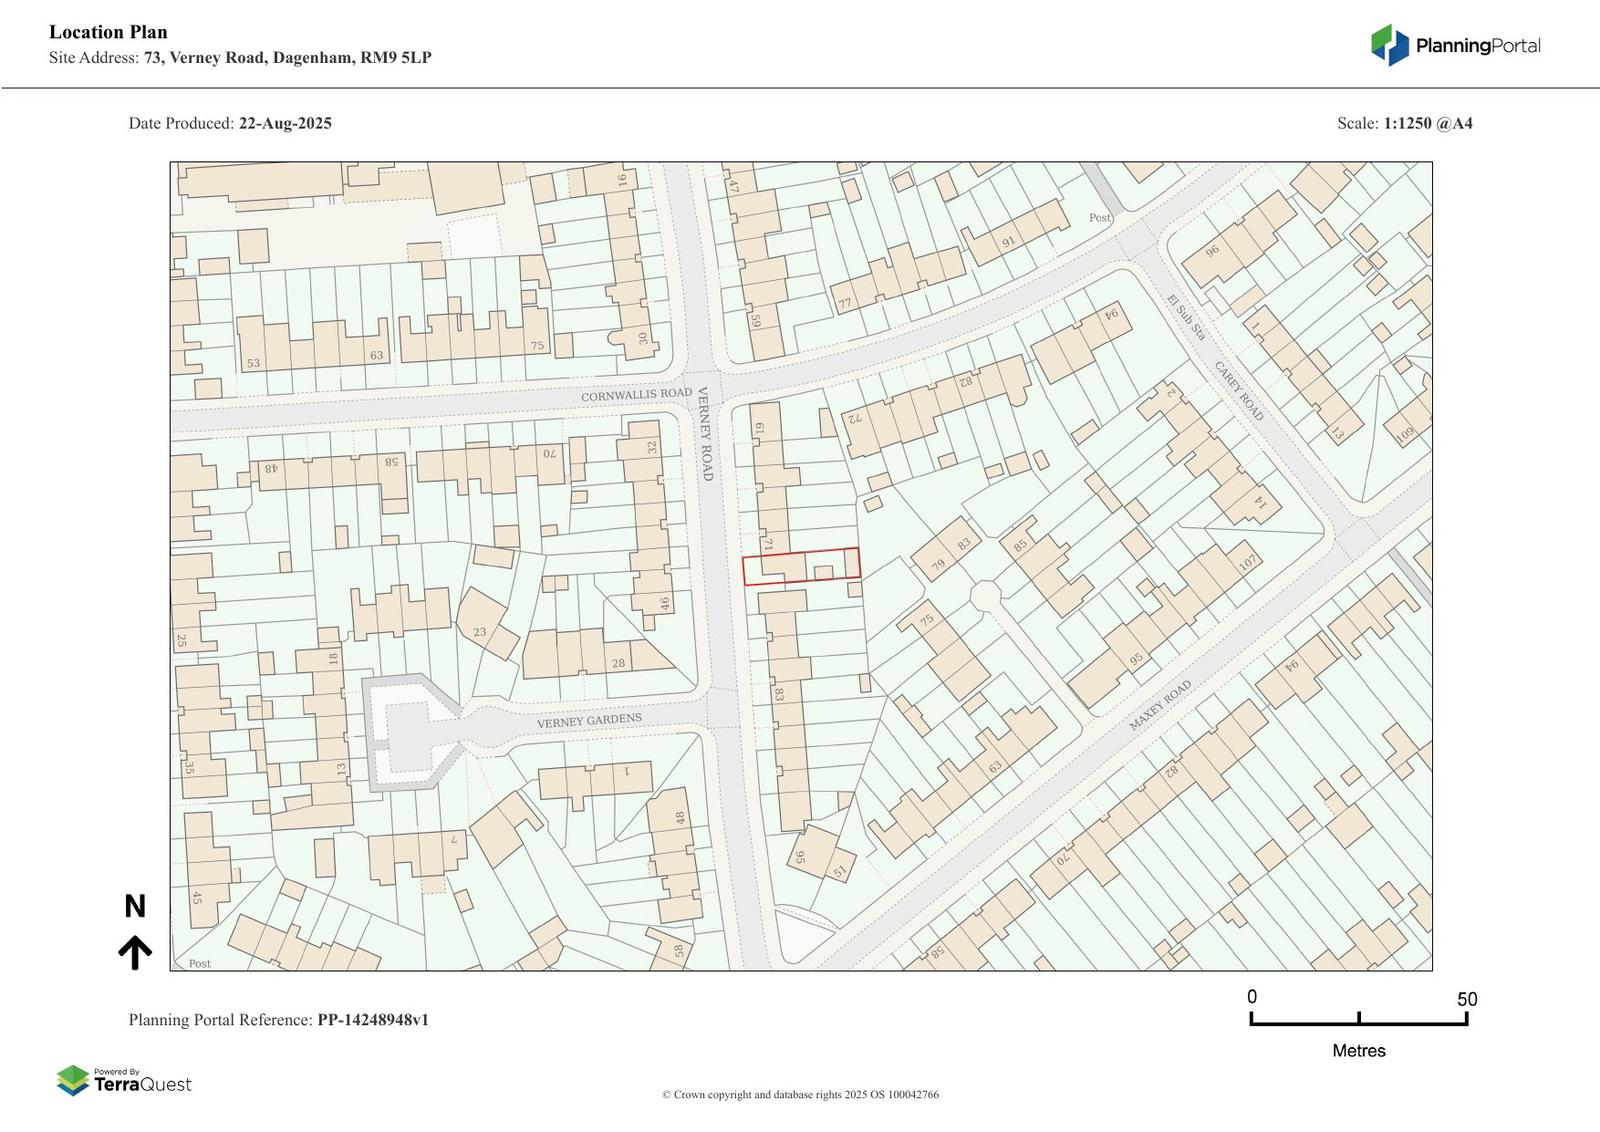The width and height of the screenshot is (1600, 1132).
Task: Click house number 85
Action: (1020, 545)
